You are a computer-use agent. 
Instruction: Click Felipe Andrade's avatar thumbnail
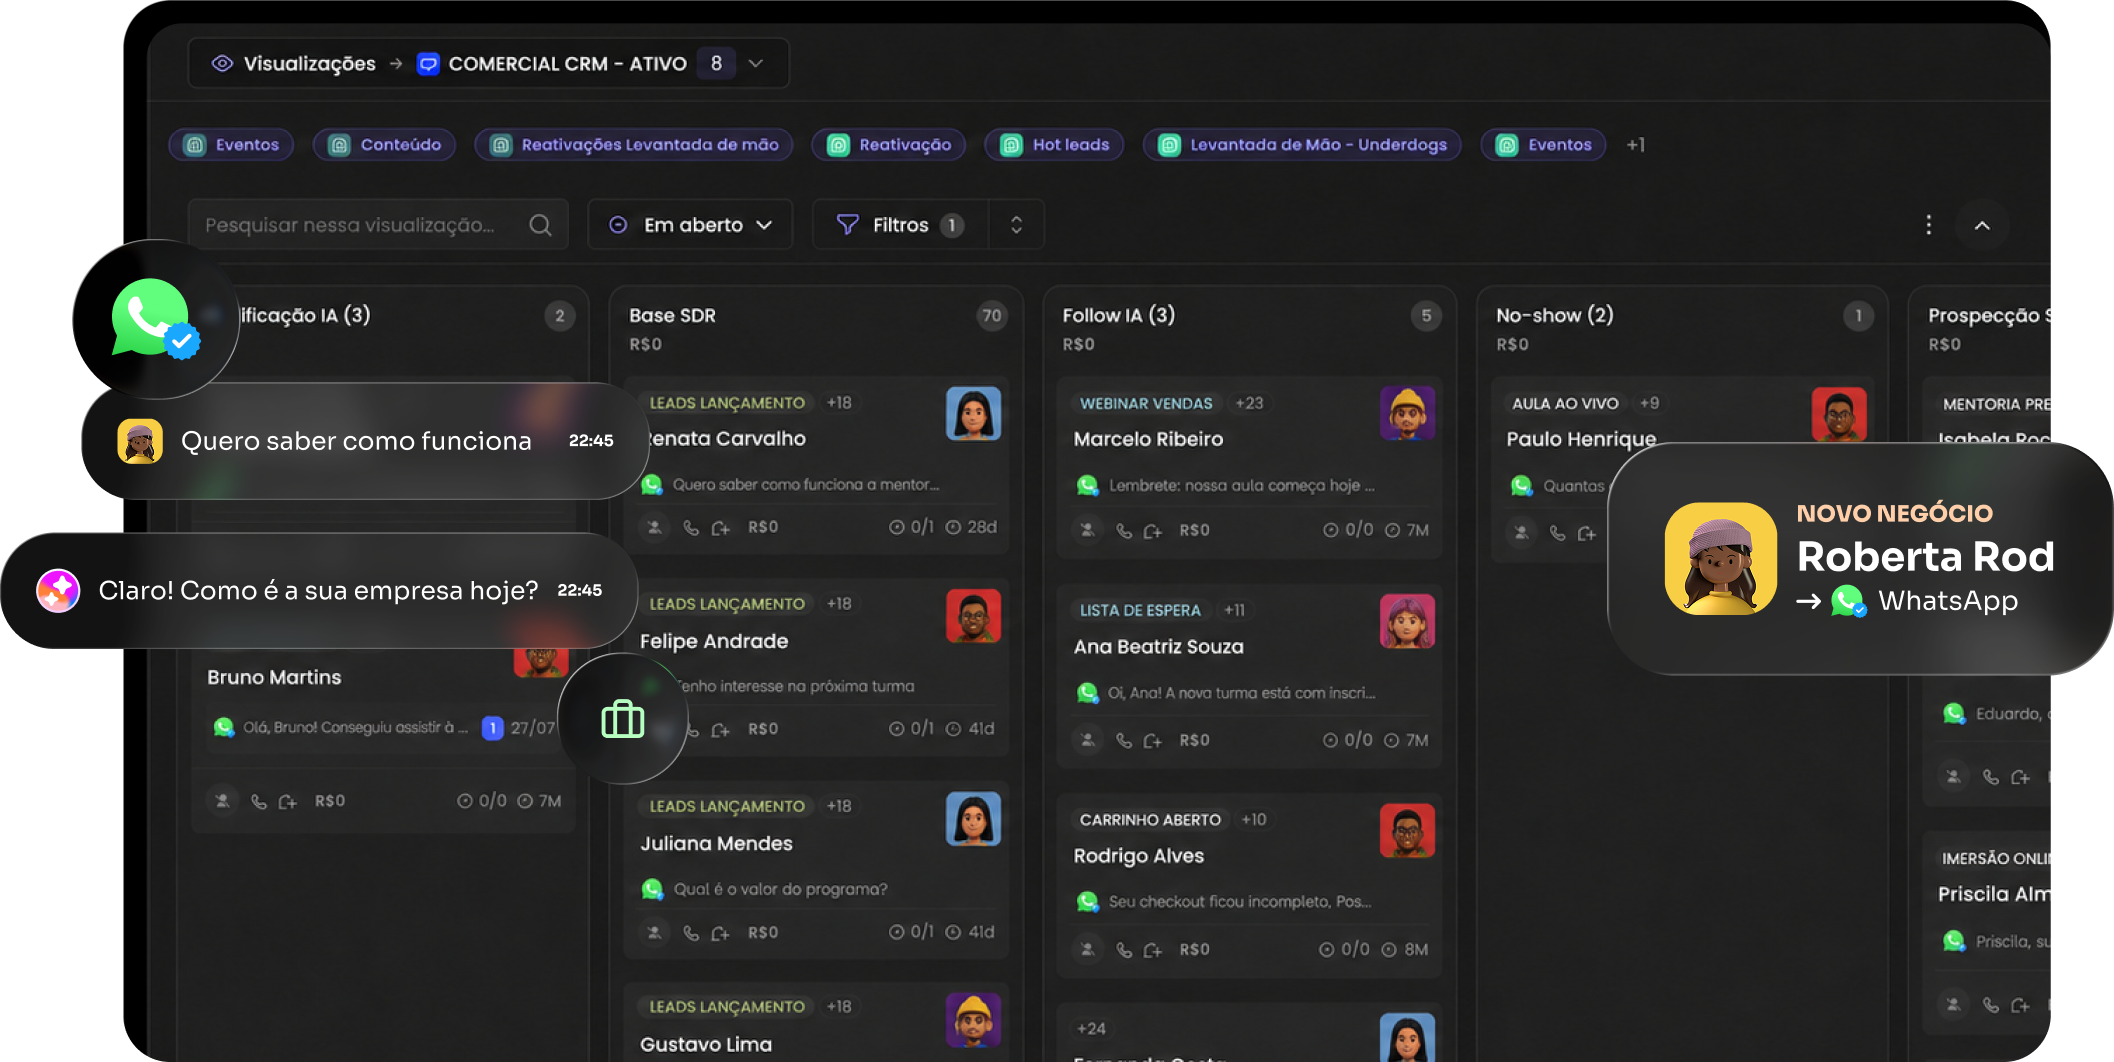click(x=973, y=615)
